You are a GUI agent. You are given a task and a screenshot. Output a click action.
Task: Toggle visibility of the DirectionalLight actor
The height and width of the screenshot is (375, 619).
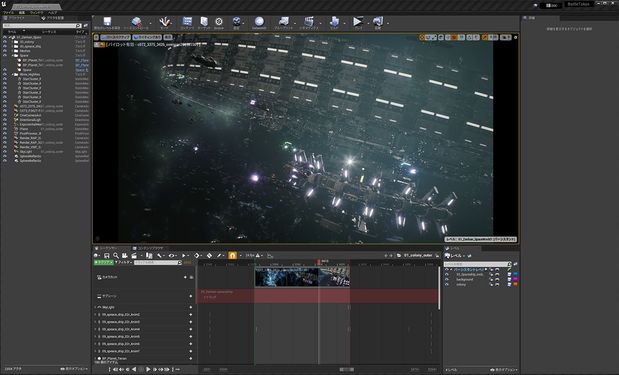click(x=5, y=120)
